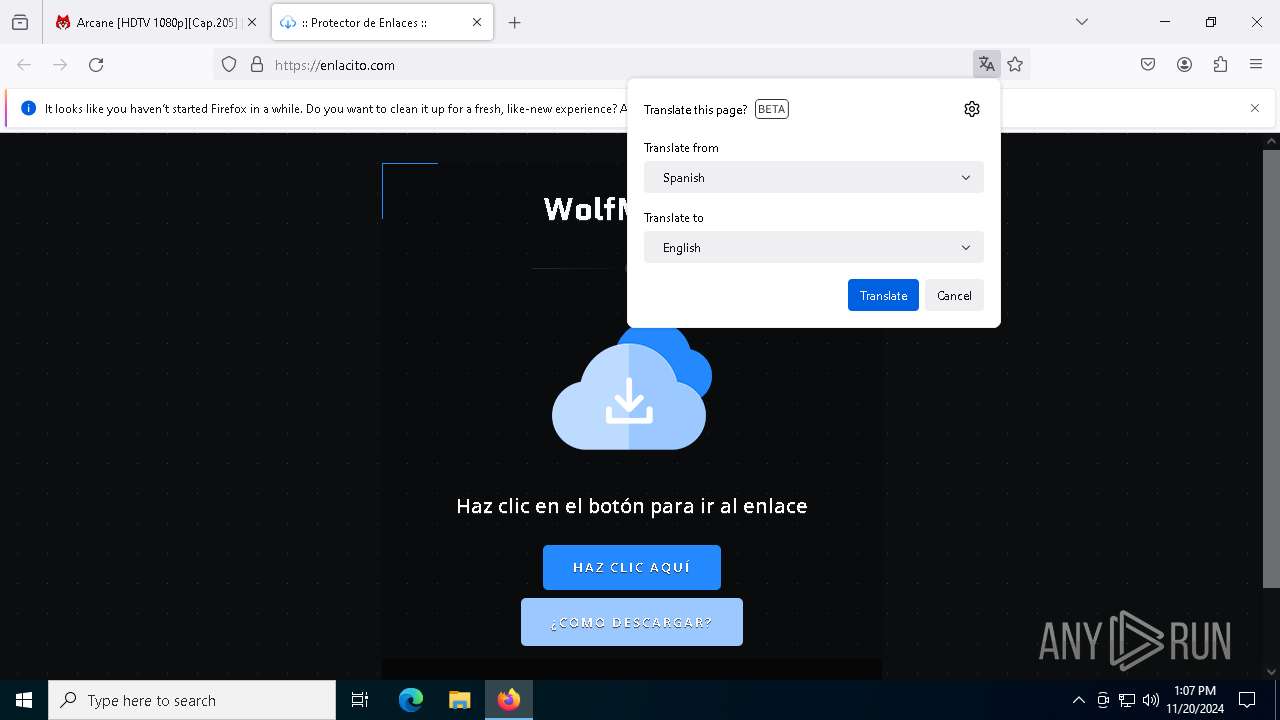The height and width of the screenshot is (720, 1280).
Task: Open tracking protection shield icon
Action: (x=229, y=65)
